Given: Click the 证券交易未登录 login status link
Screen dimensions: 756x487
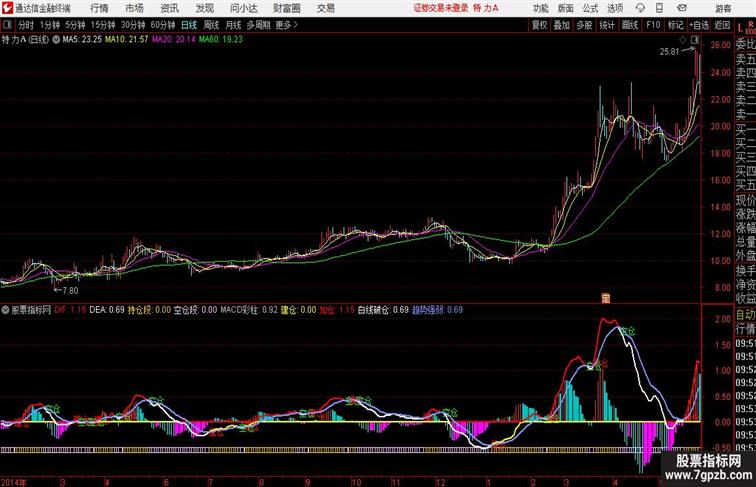Looking at the screenshot, I should pos(441,8).
